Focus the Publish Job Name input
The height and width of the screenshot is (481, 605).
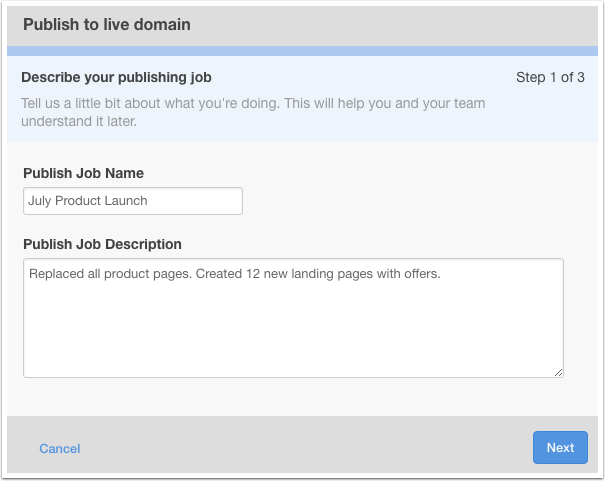point(133,201)
